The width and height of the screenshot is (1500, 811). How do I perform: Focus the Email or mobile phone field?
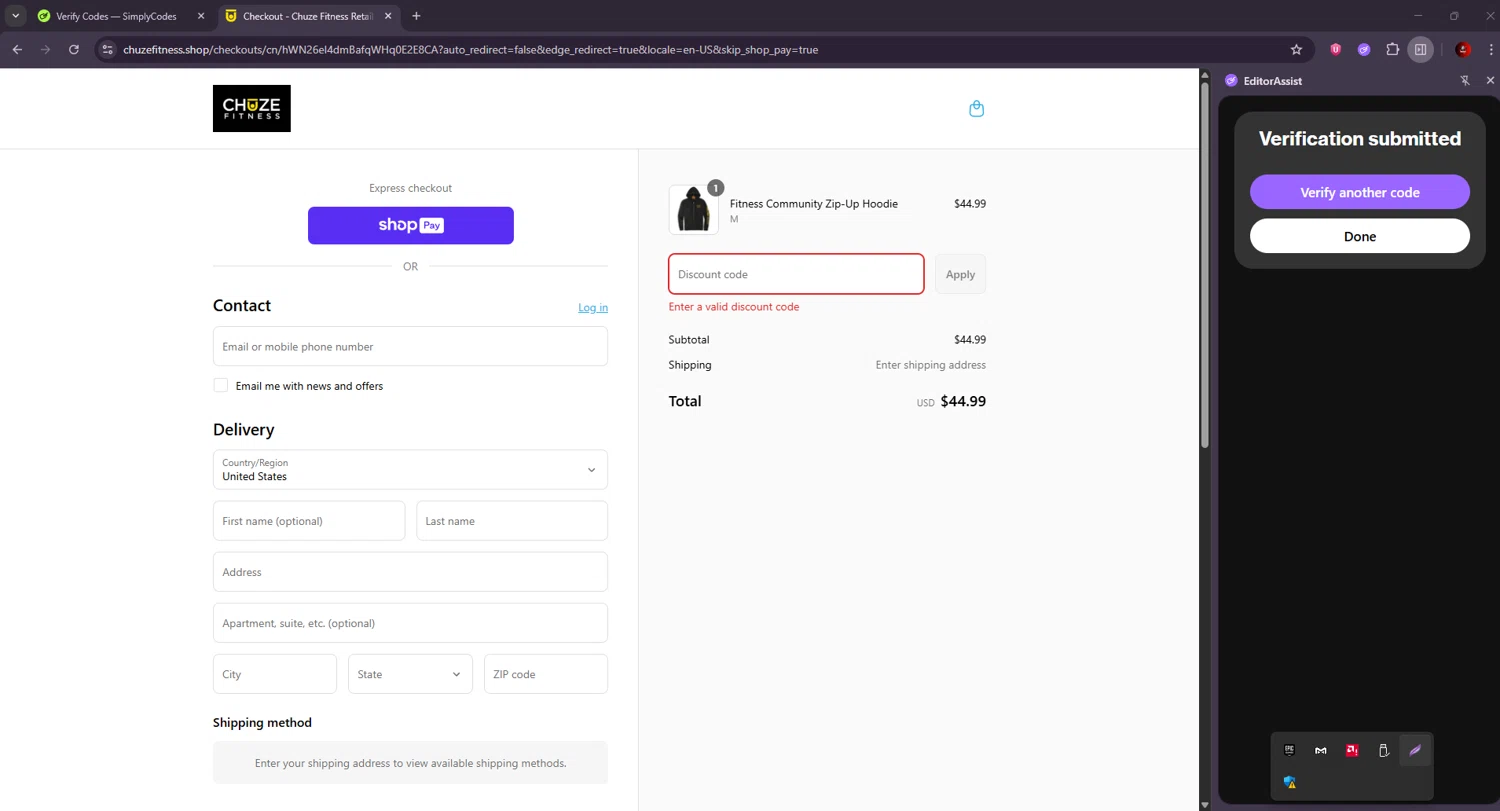410,346
